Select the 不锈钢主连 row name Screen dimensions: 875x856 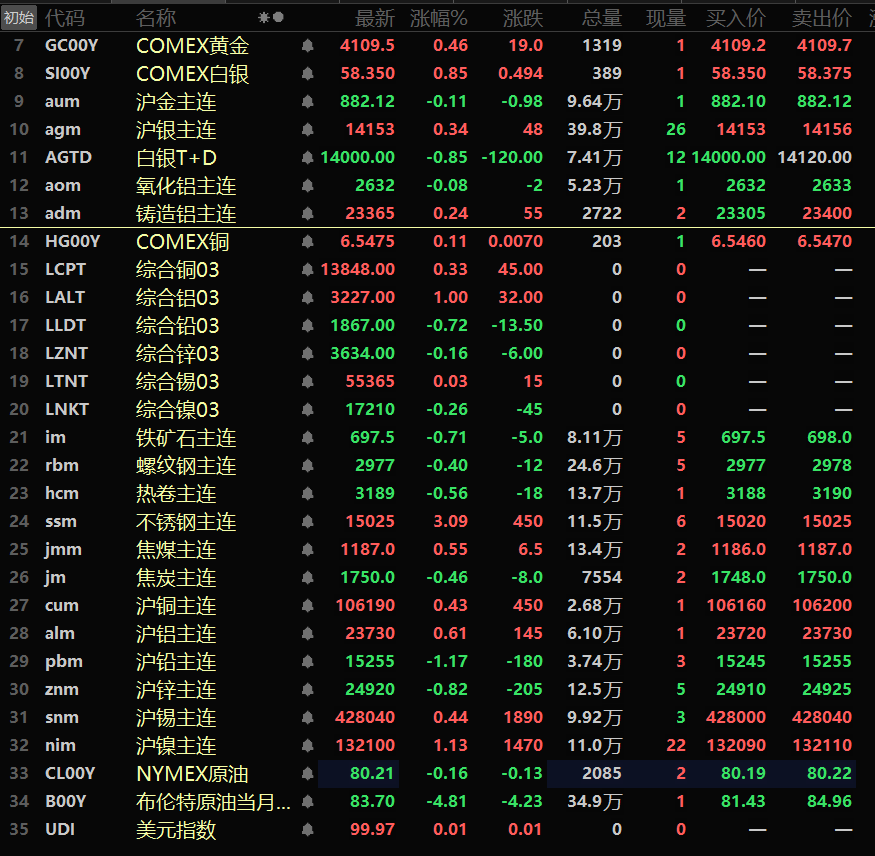(186, 522)
